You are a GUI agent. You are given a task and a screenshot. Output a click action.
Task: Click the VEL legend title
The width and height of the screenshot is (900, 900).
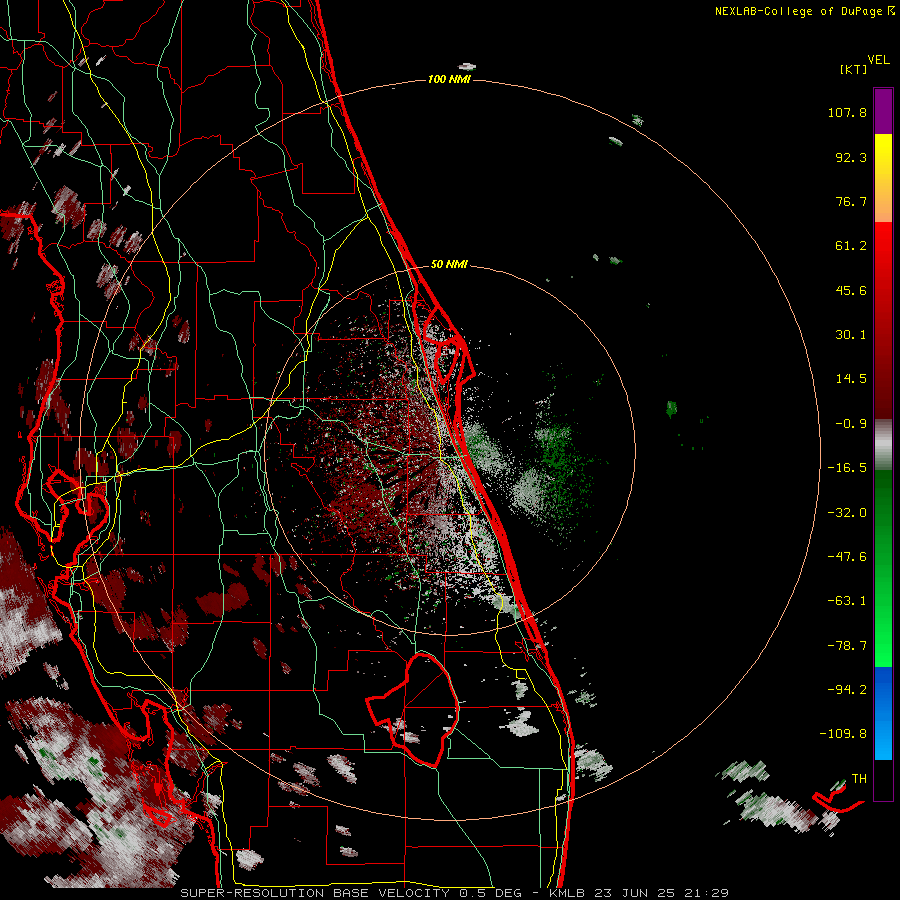pos(878,60)
